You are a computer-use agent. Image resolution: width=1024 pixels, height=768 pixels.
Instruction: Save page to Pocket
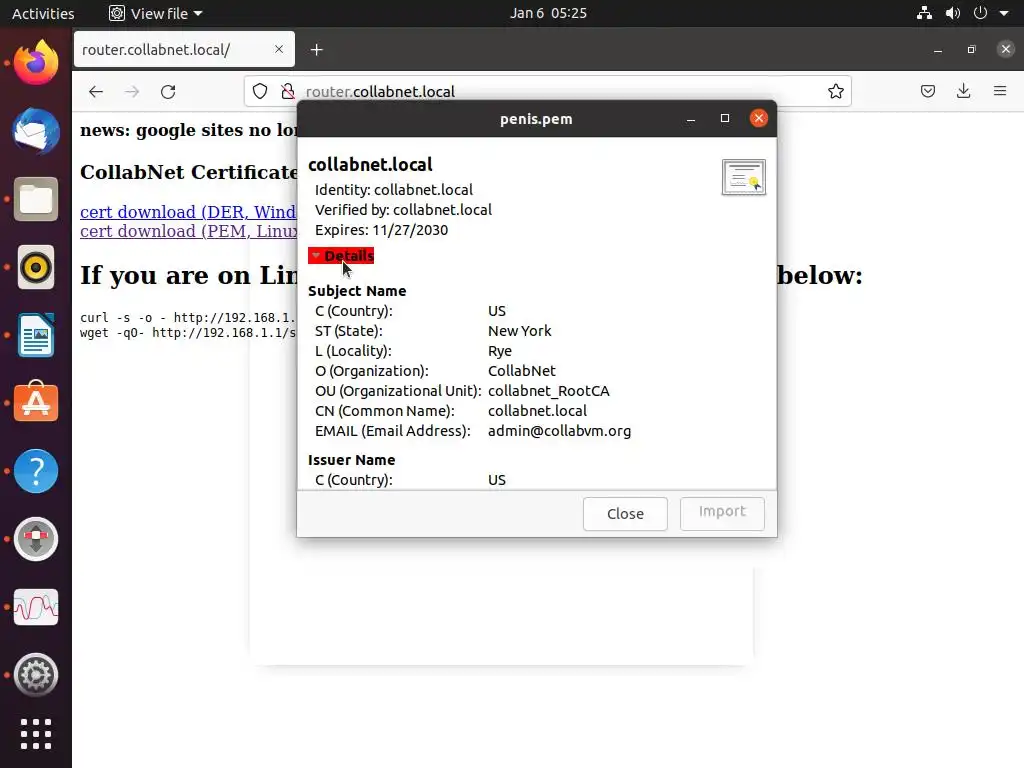tap(927, 91)
